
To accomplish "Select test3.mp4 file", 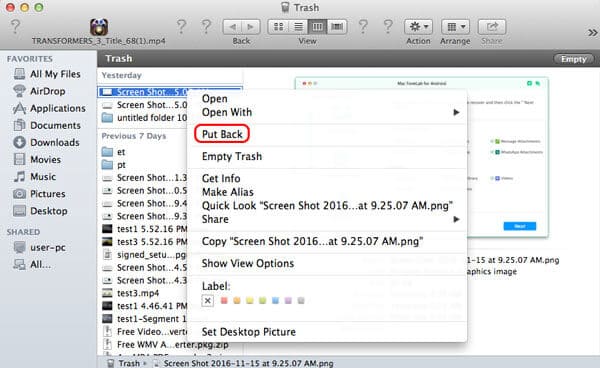I will tap(131, 293).
